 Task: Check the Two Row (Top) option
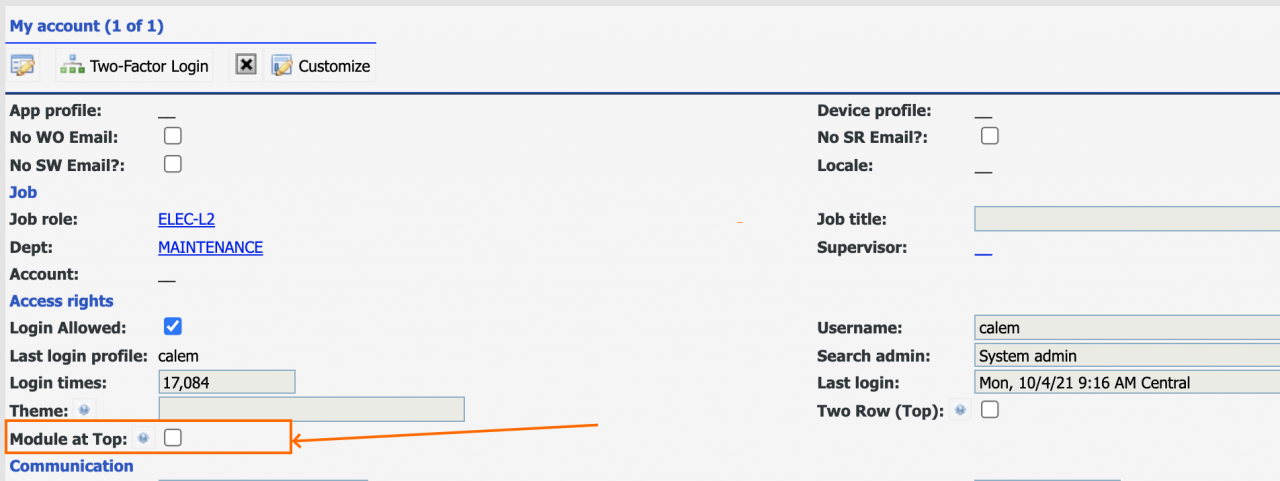tap(990, 409)
